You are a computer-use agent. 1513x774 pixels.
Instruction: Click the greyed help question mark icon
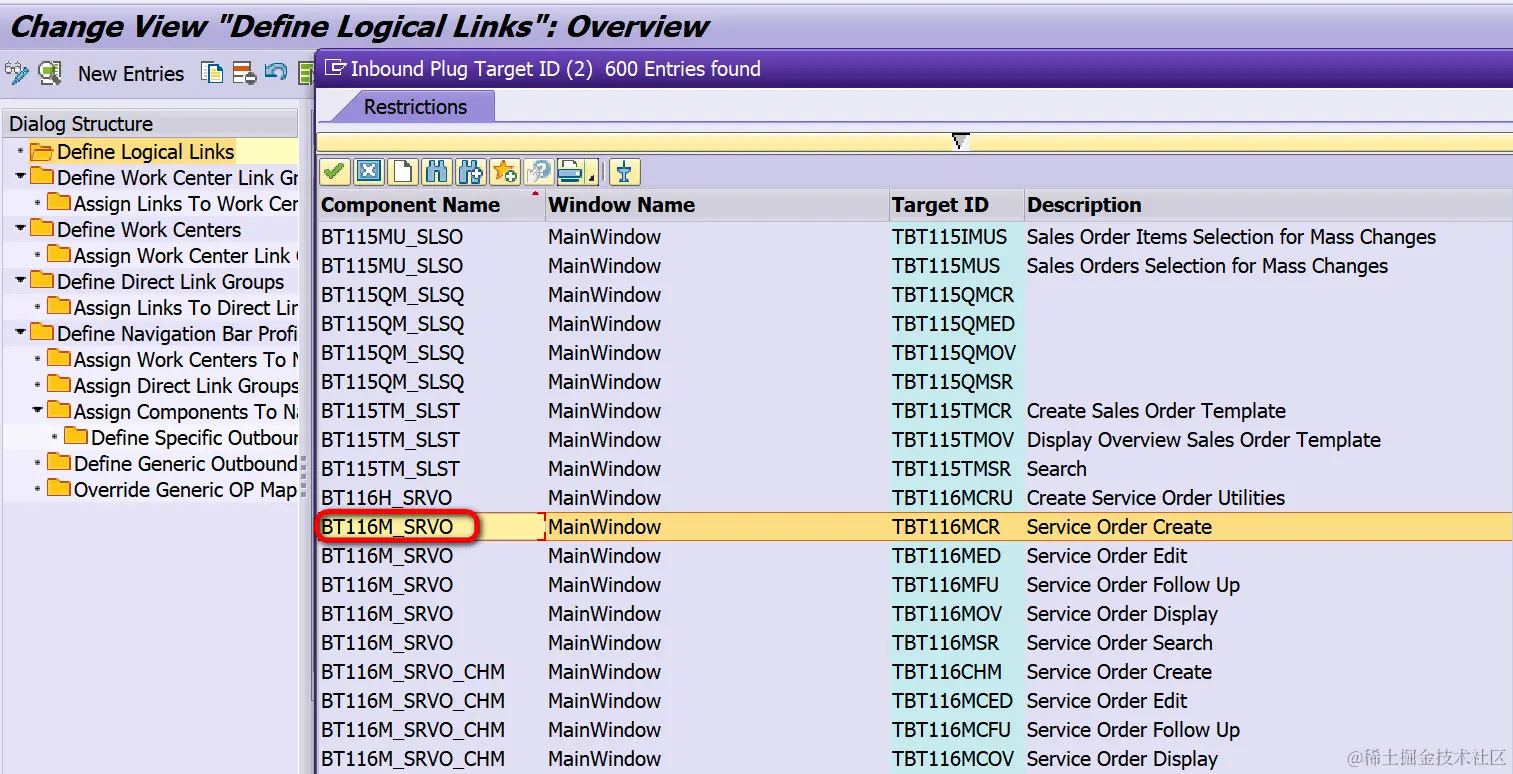pyautogui.click(x=538, y=172)
